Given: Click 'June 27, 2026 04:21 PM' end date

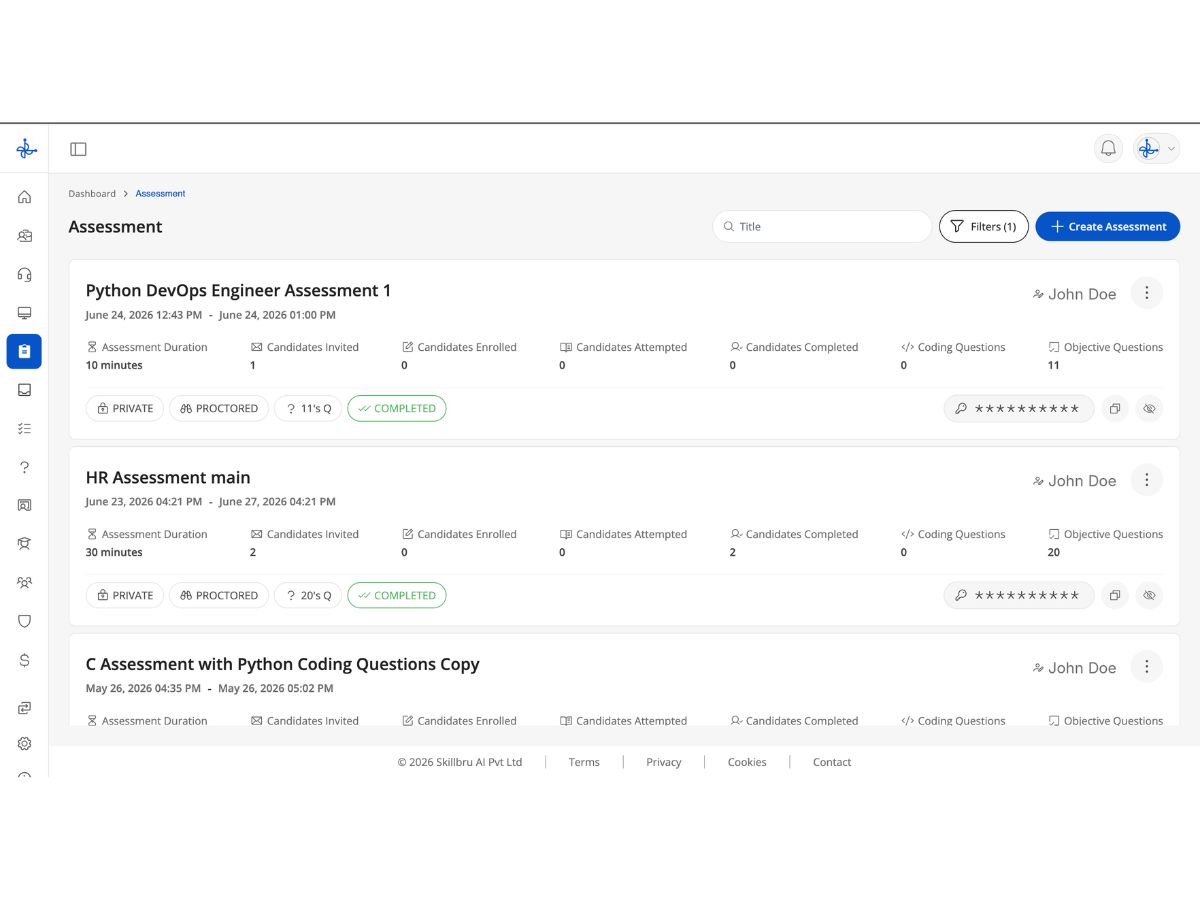Looking at the screenshot, I should [x=277, y=502].
